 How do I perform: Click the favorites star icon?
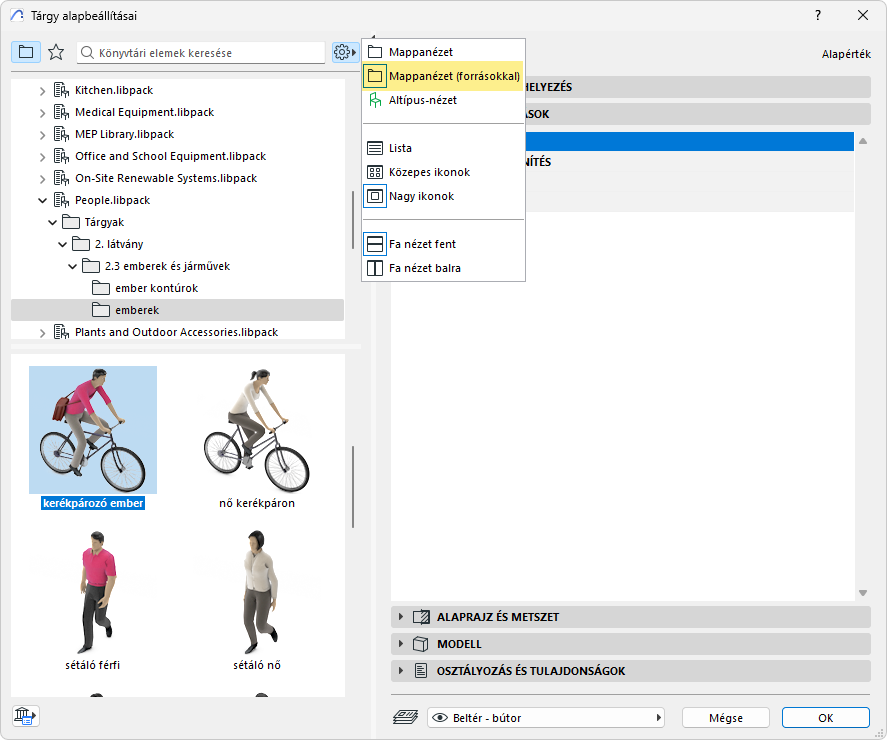tap(56, 52)
